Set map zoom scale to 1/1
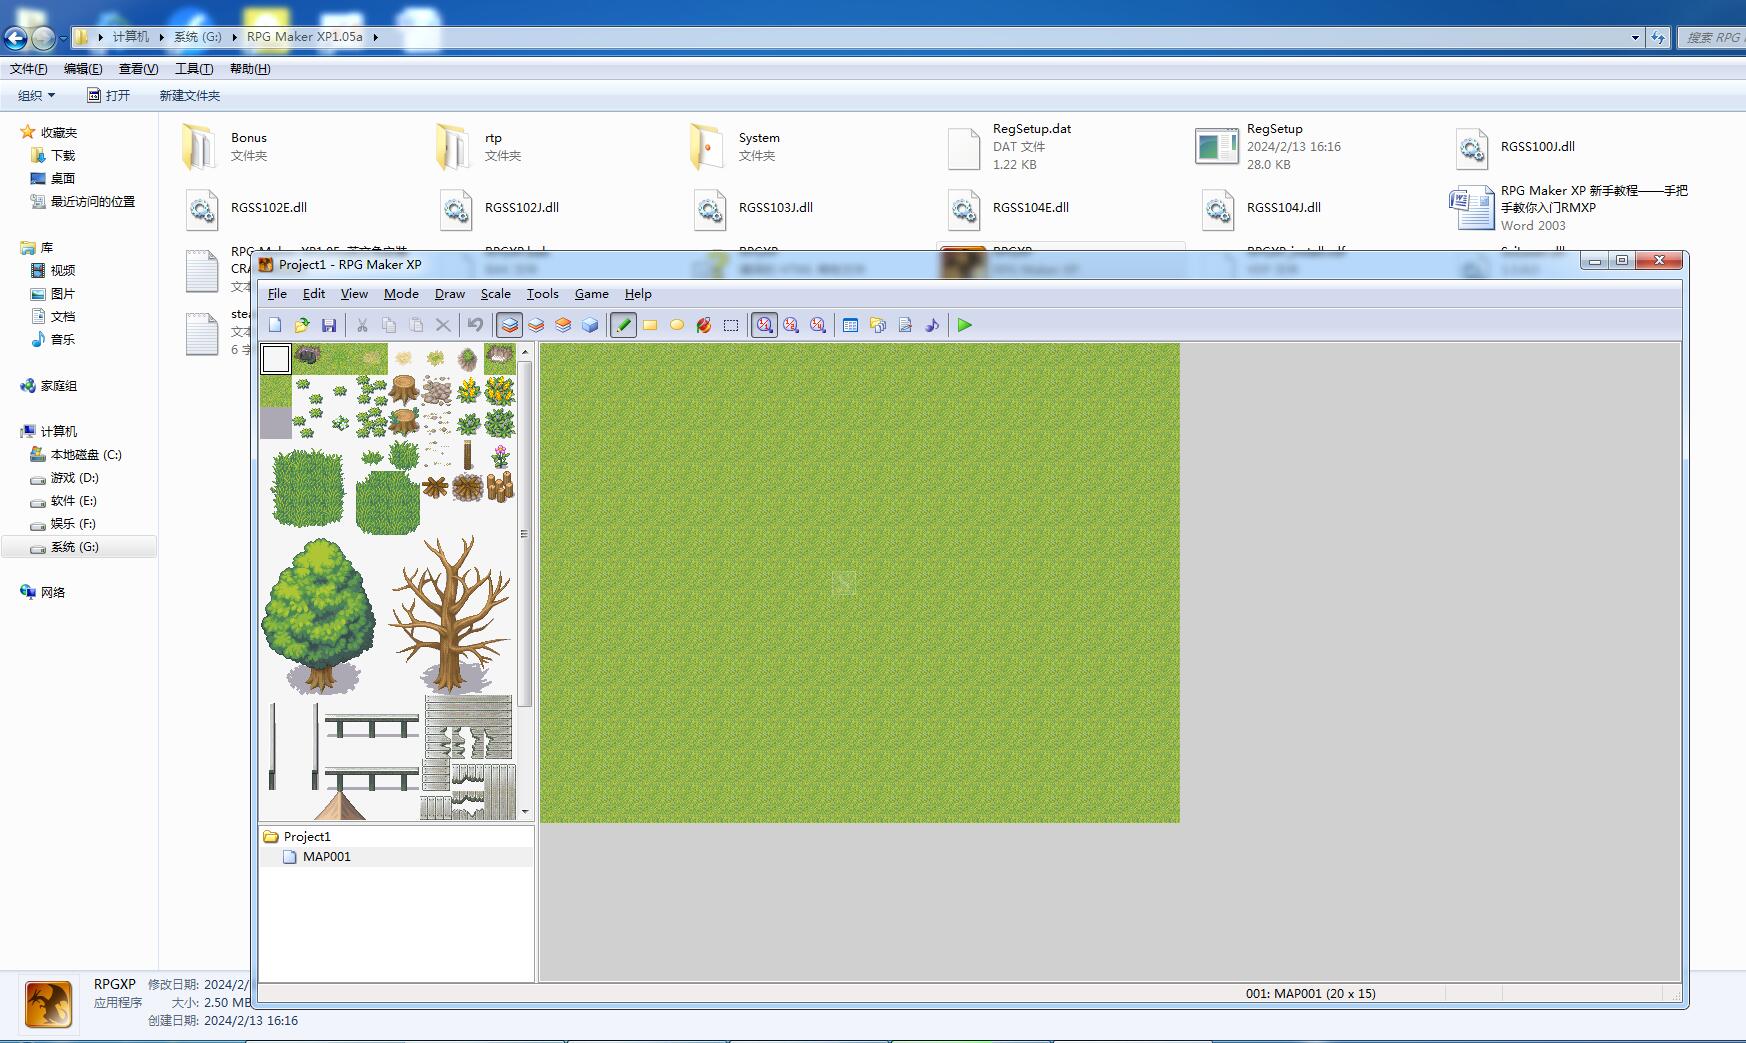Image resolution: width=1746 pixels, height=1043 pixels. [x=765, y=325]
